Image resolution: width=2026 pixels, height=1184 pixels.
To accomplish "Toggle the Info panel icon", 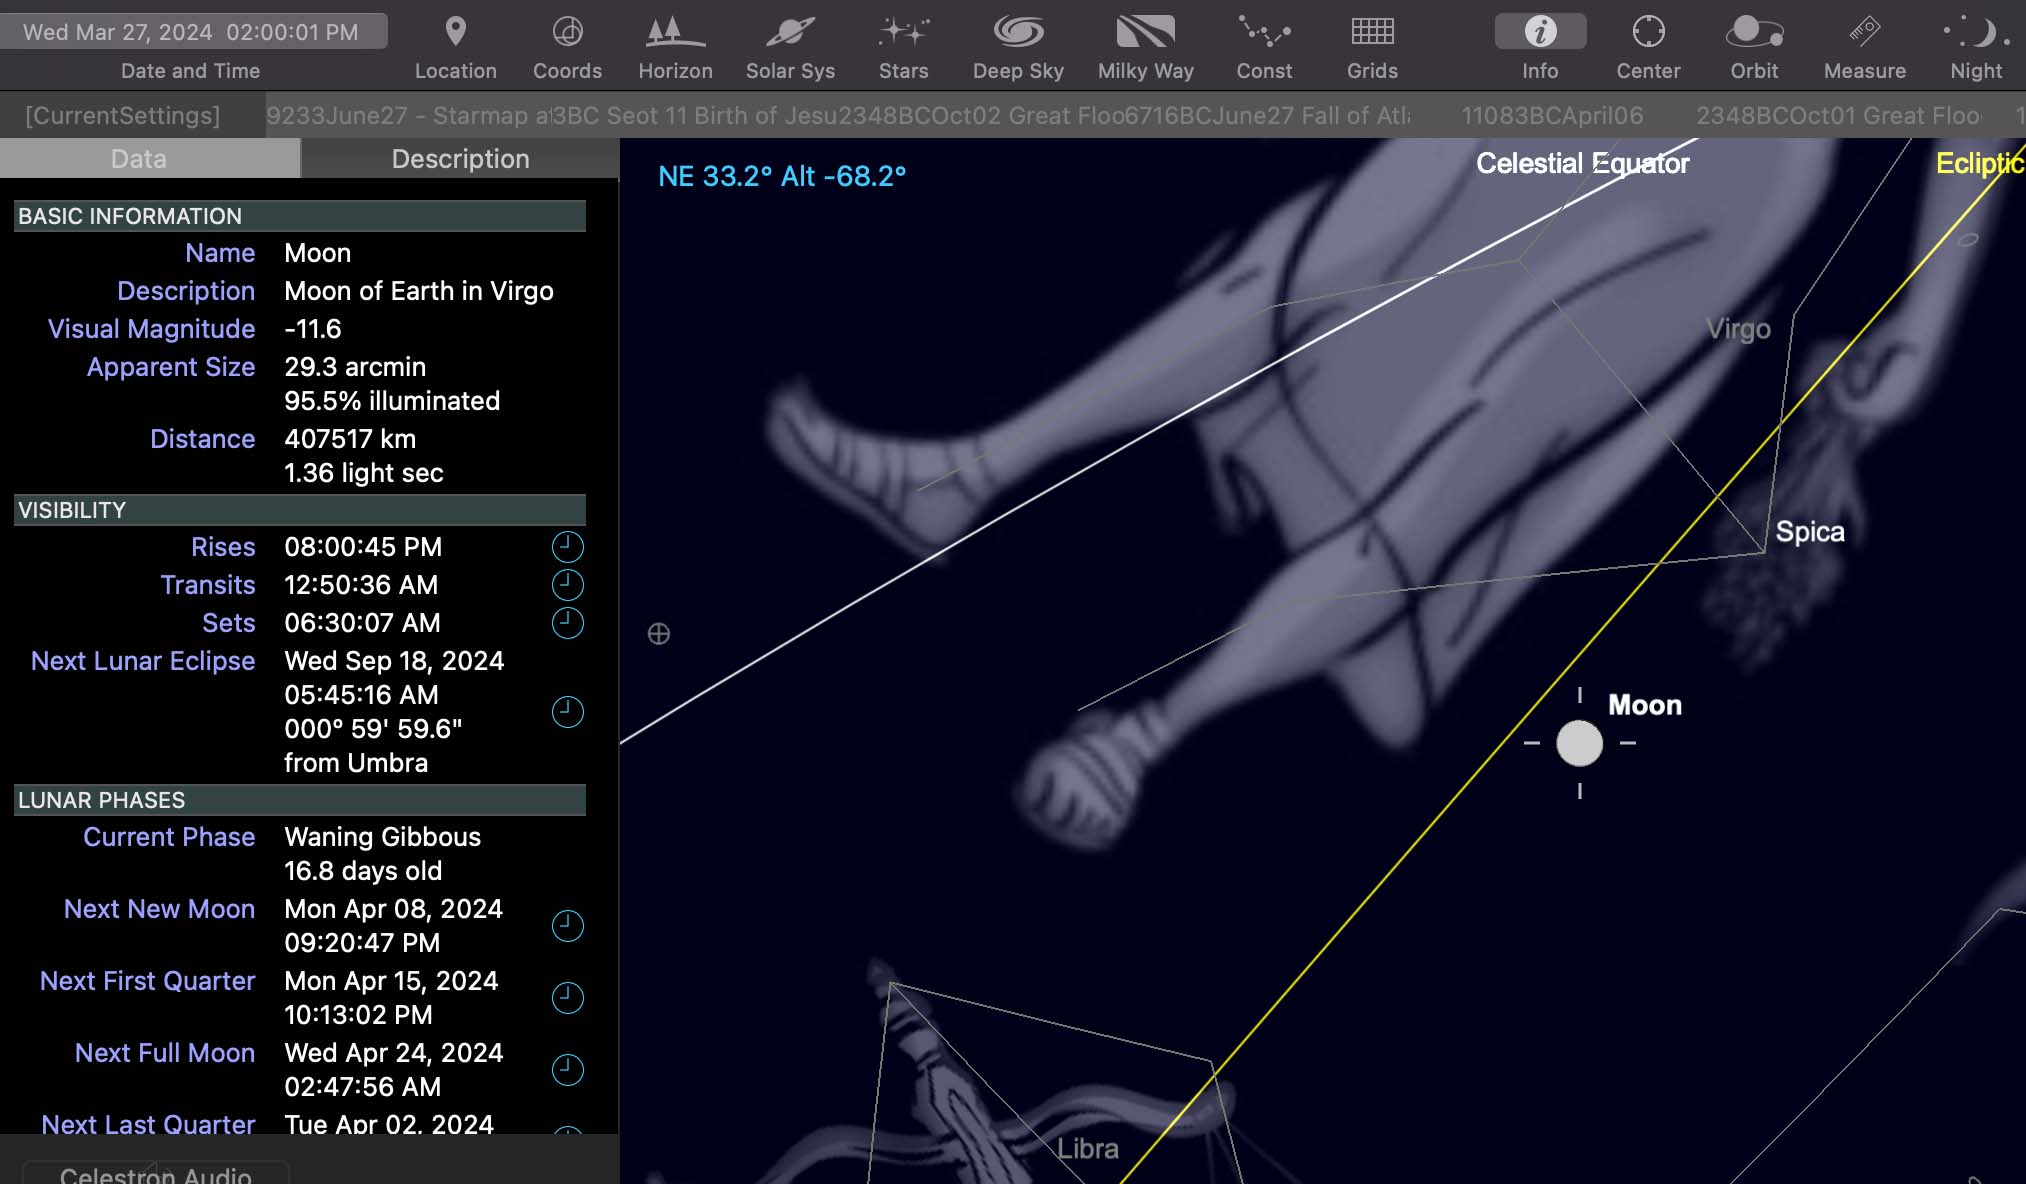I will [1540, 32].
